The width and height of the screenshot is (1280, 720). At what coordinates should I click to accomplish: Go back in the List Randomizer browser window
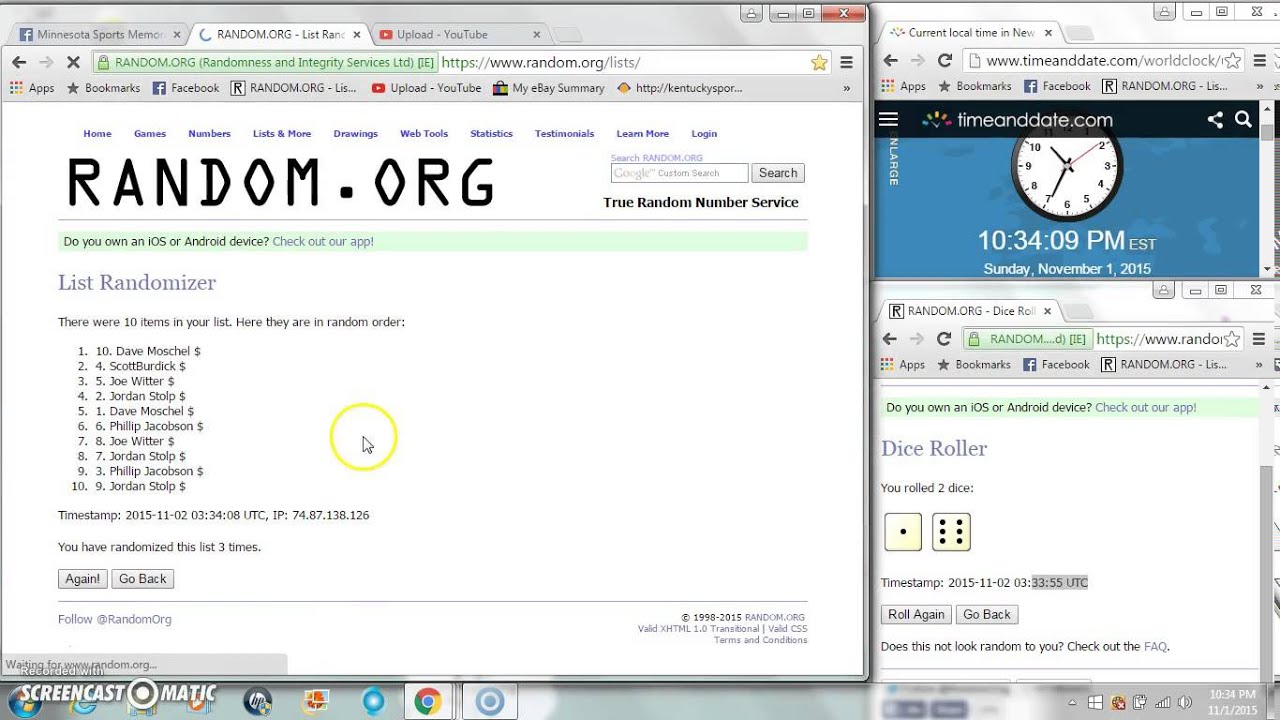(19, 62)
